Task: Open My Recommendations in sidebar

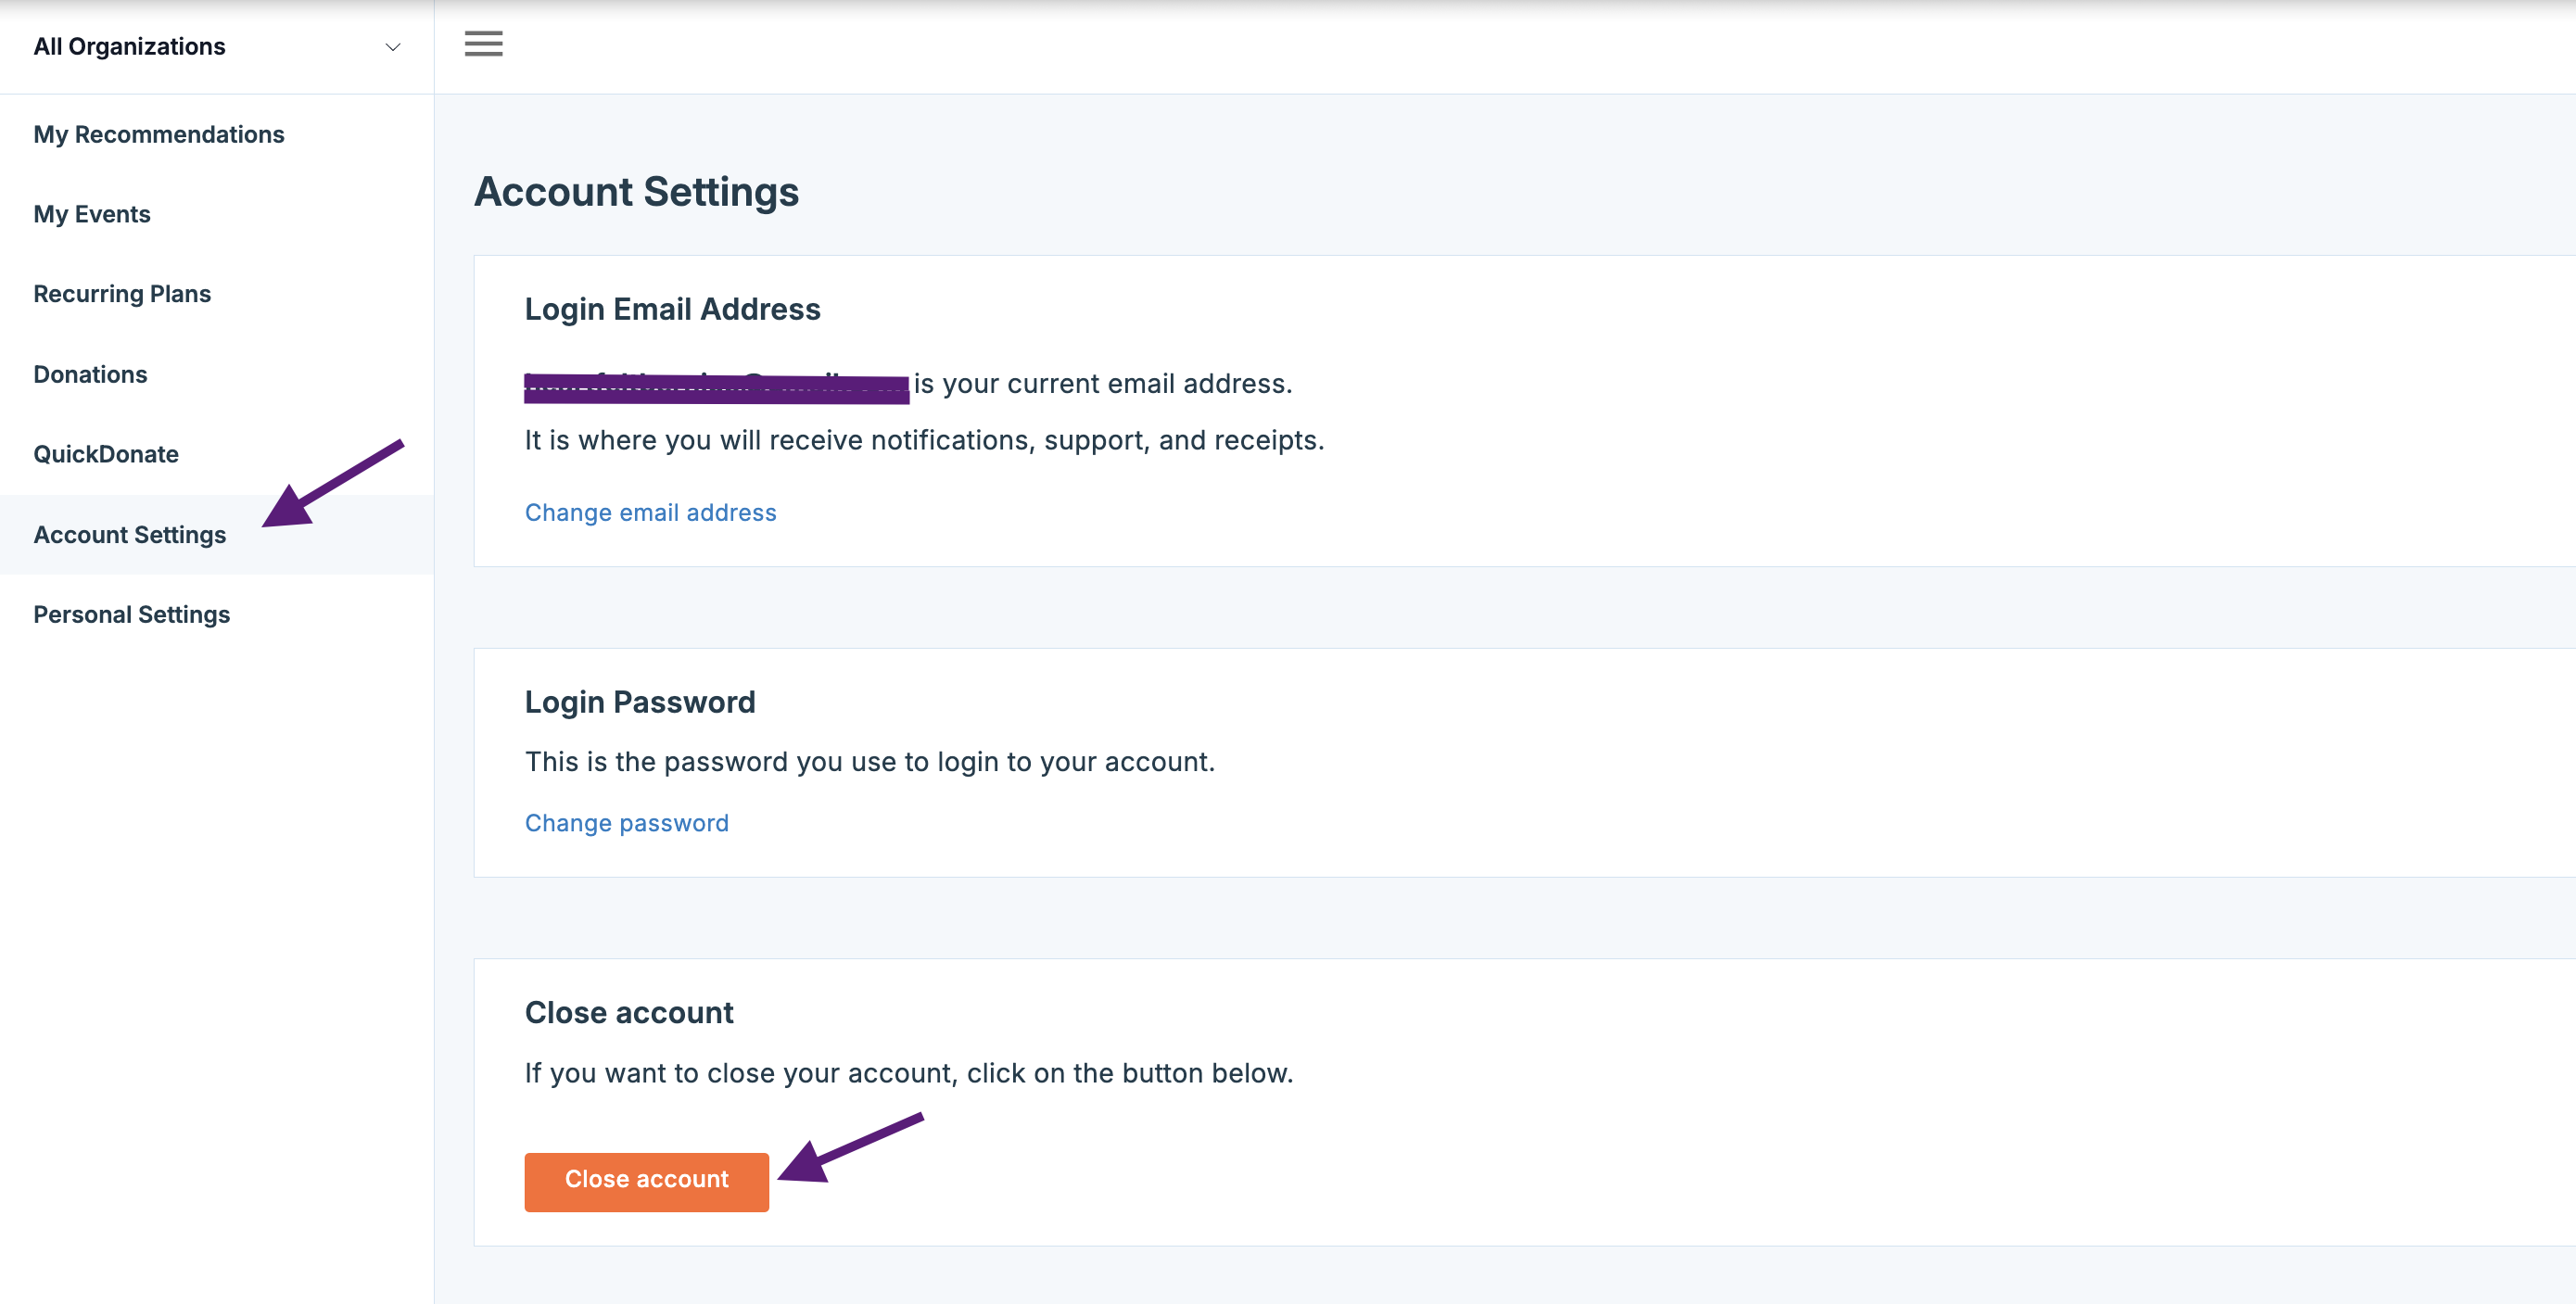Action: 158,134
